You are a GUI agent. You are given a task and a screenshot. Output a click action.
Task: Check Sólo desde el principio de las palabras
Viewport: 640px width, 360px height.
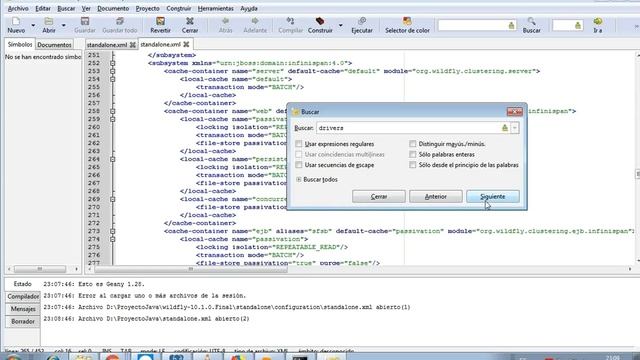click(413, 165)
